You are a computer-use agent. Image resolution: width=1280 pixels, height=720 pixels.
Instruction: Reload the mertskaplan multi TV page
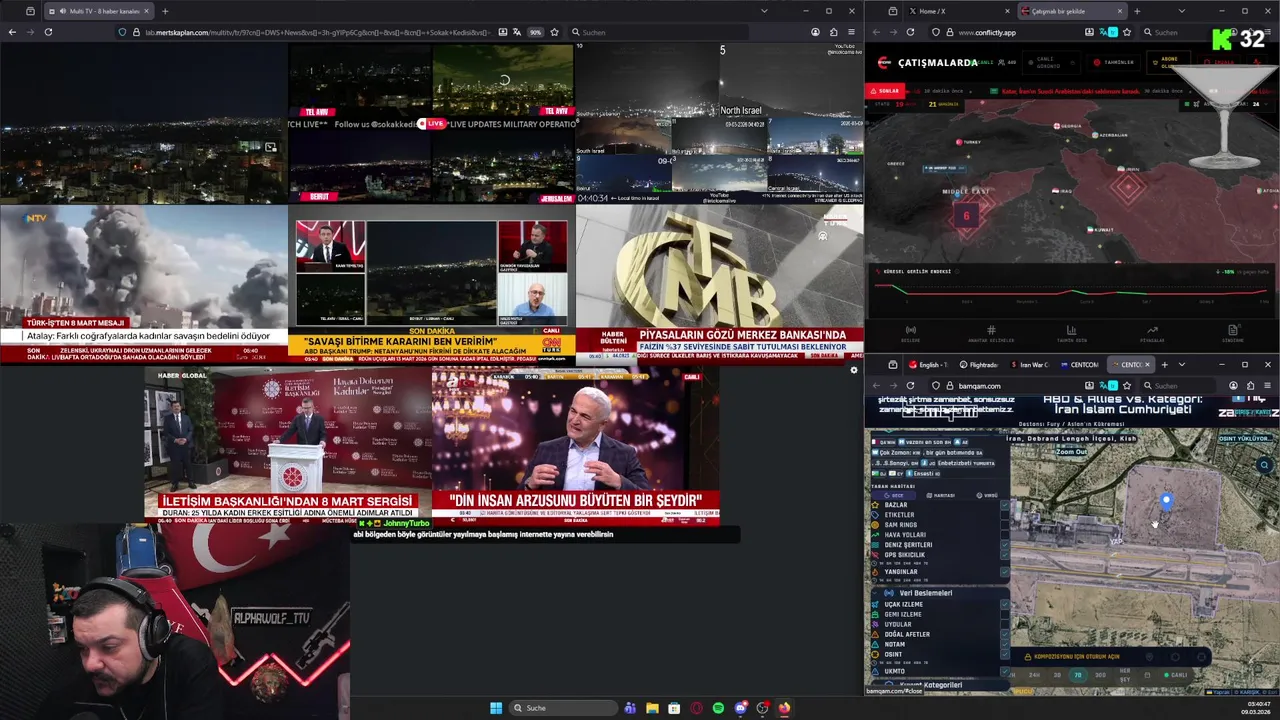coord(48,32)
